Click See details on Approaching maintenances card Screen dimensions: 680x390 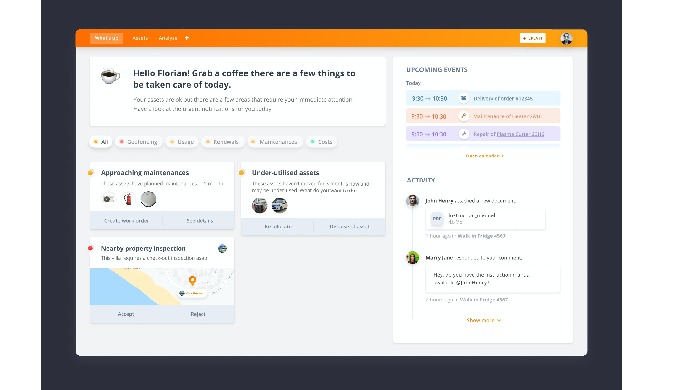coord(199,221)
